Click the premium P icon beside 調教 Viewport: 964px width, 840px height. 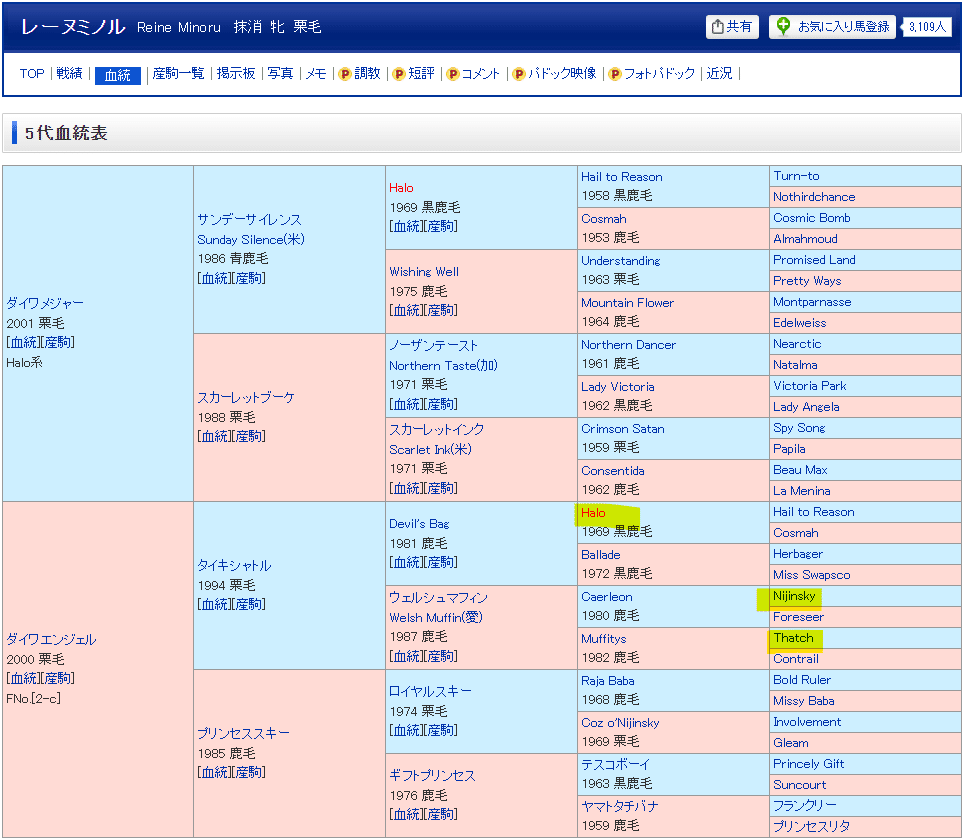345,74
